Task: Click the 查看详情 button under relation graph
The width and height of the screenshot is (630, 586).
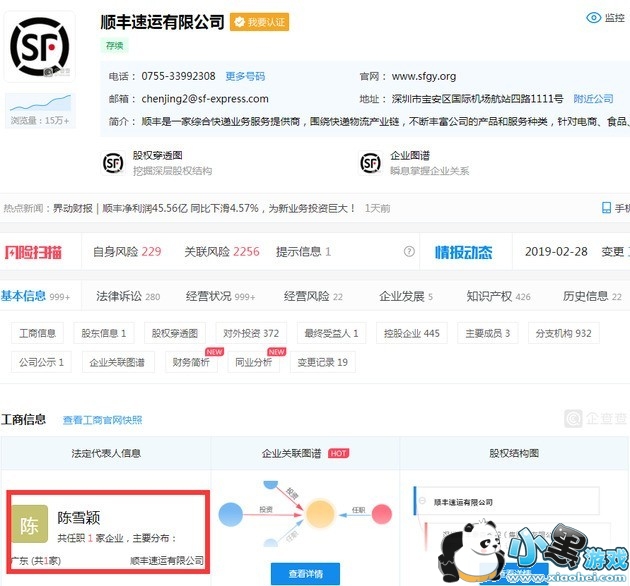Action: [x=305, y=574]
